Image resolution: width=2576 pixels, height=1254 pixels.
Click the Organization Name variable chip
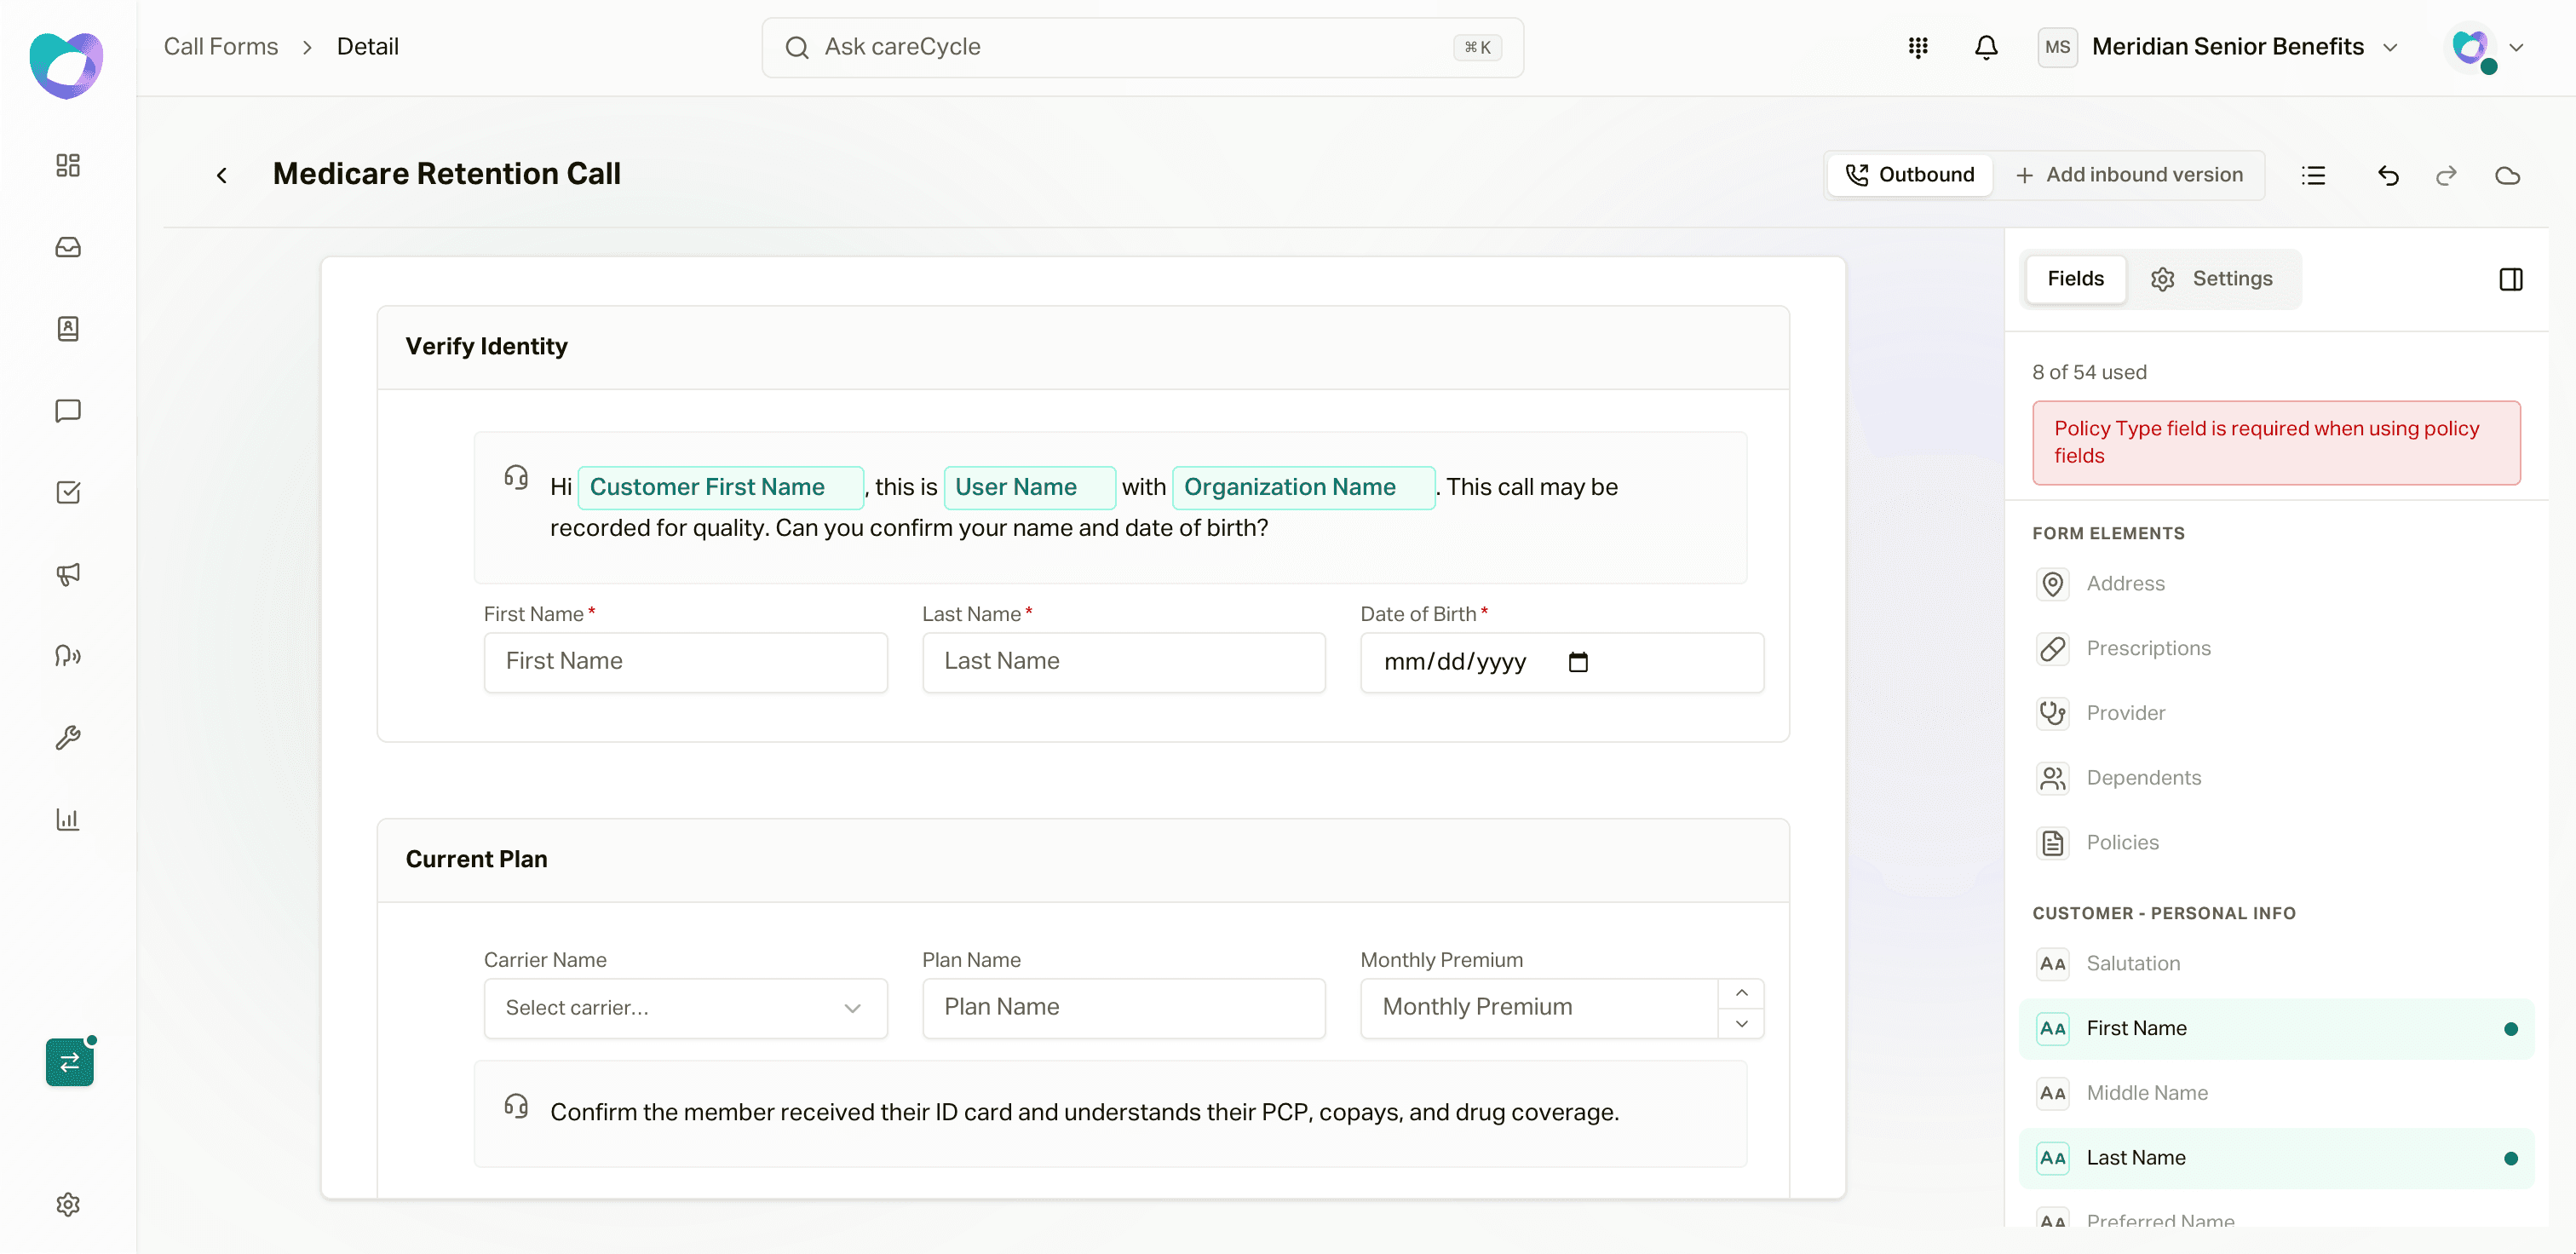(1303, 487)
